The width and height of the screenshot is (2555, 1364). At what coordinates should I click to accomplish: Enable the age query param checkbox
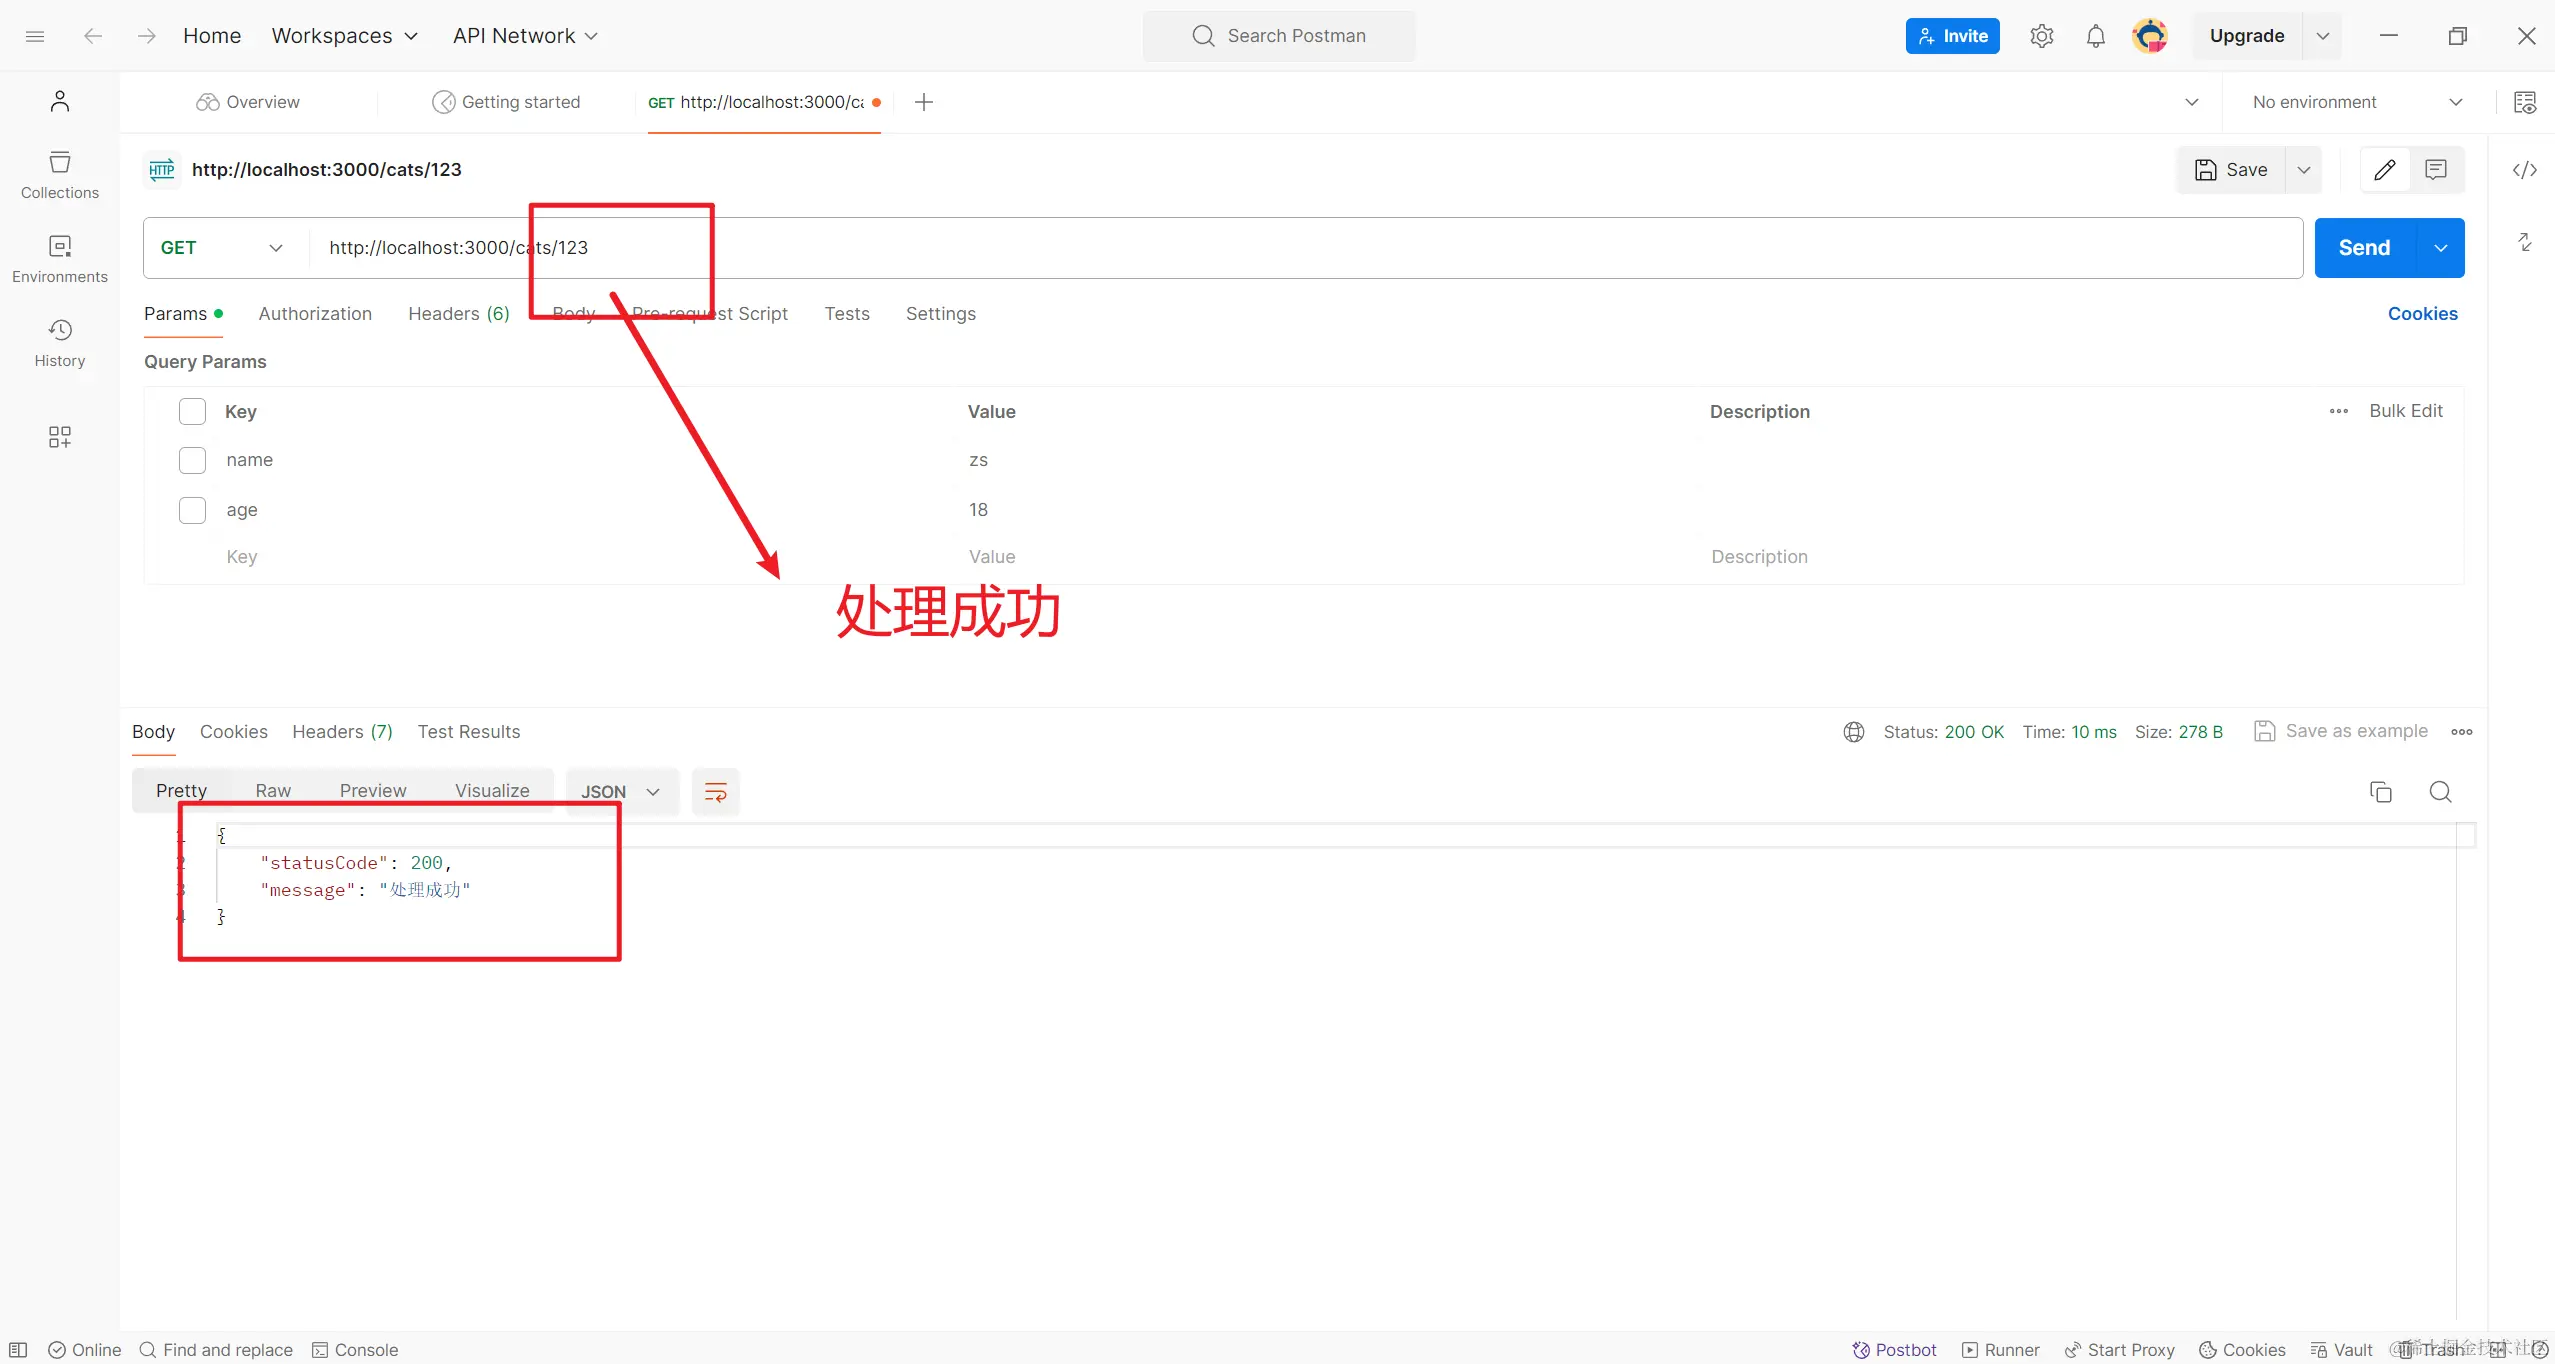click(192, 510)
